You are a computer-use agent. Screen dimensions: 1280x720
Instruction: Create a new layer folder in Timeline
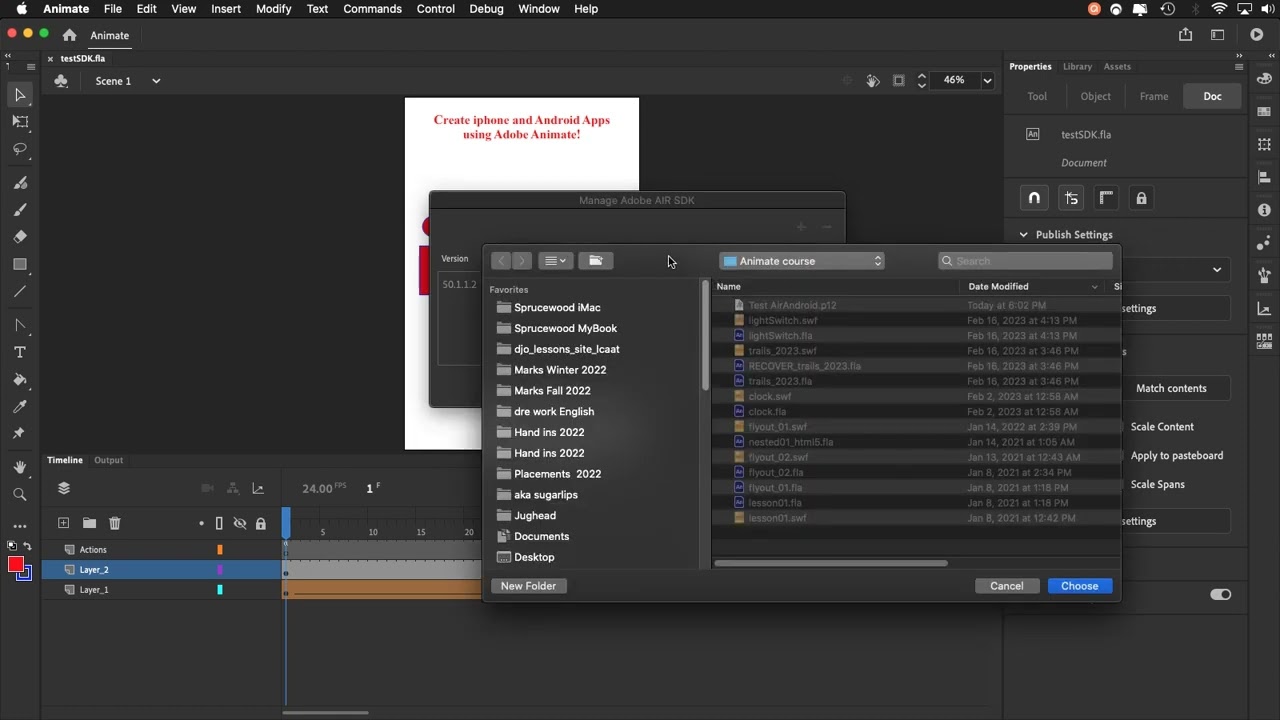89,523
